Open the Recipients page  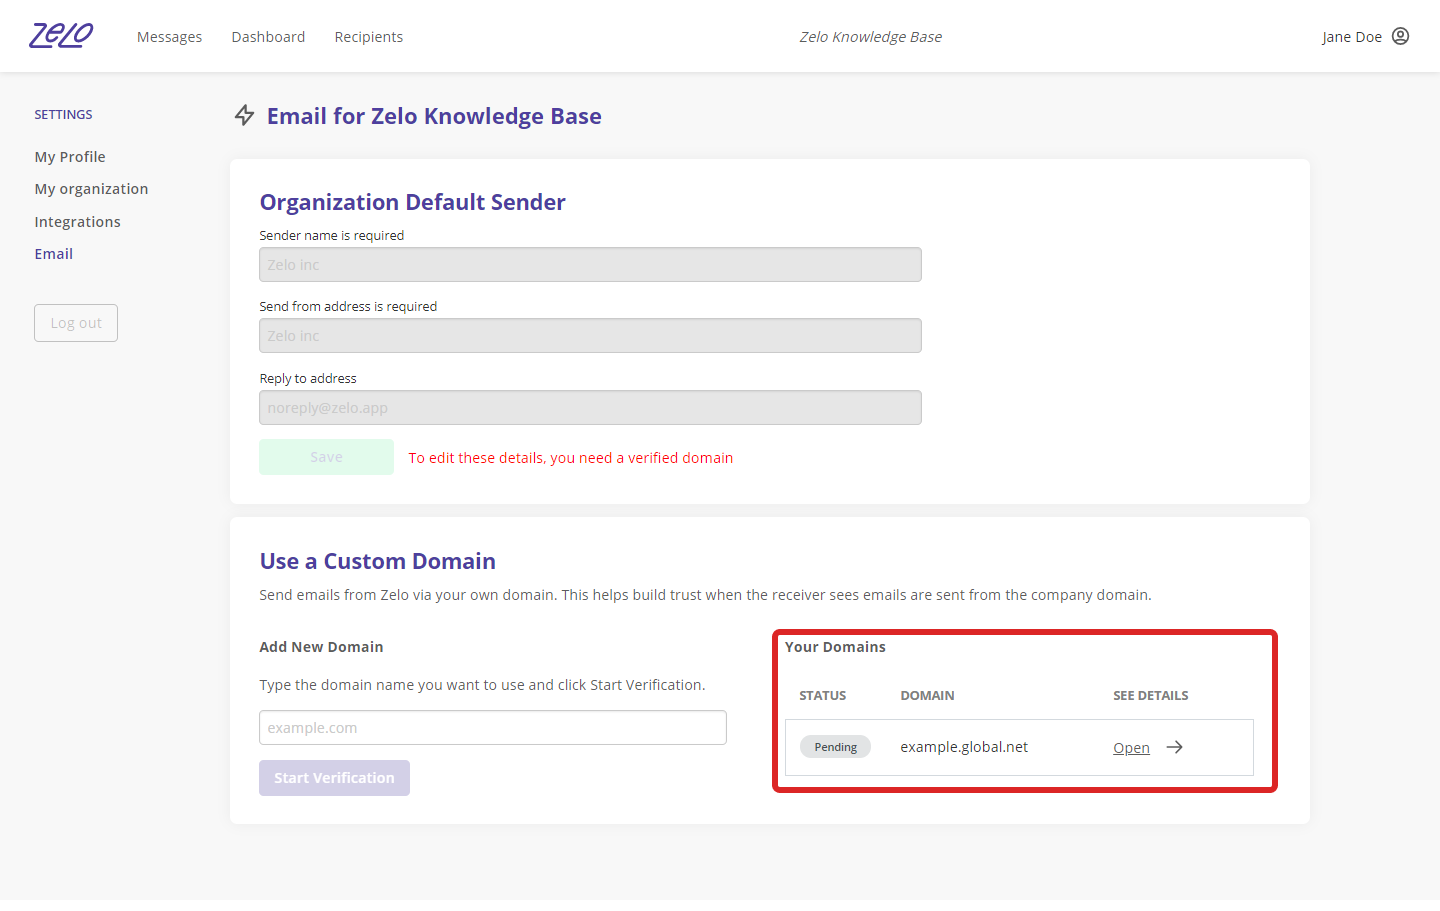tap(369, 37)
